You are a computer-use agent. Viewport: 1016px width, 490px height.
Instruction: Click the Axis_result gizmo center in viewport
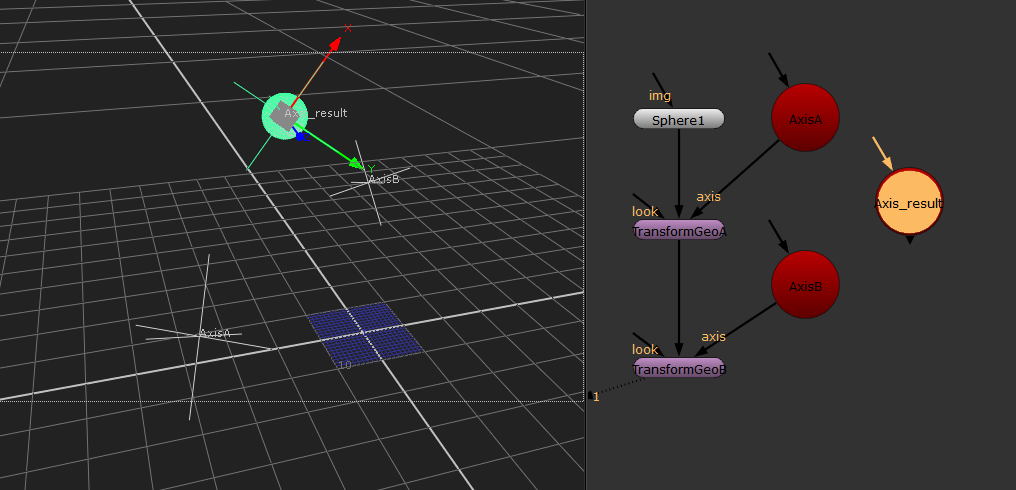pos(285,115)
